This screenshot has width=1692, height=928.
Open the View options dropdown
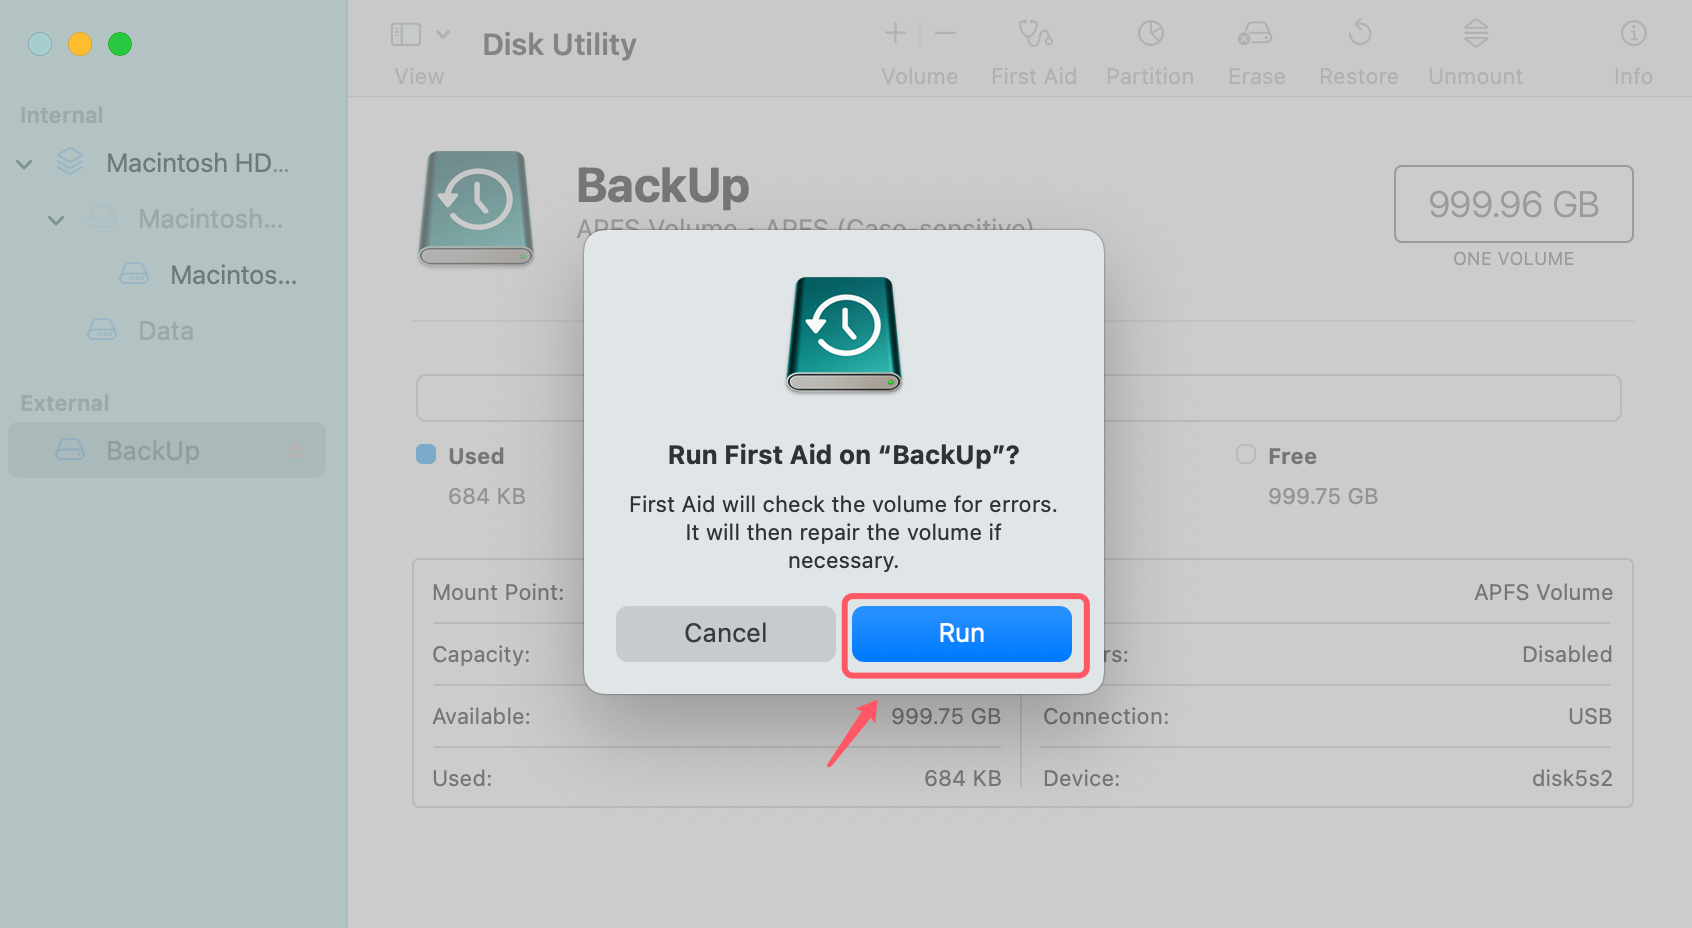coord(444,33)
